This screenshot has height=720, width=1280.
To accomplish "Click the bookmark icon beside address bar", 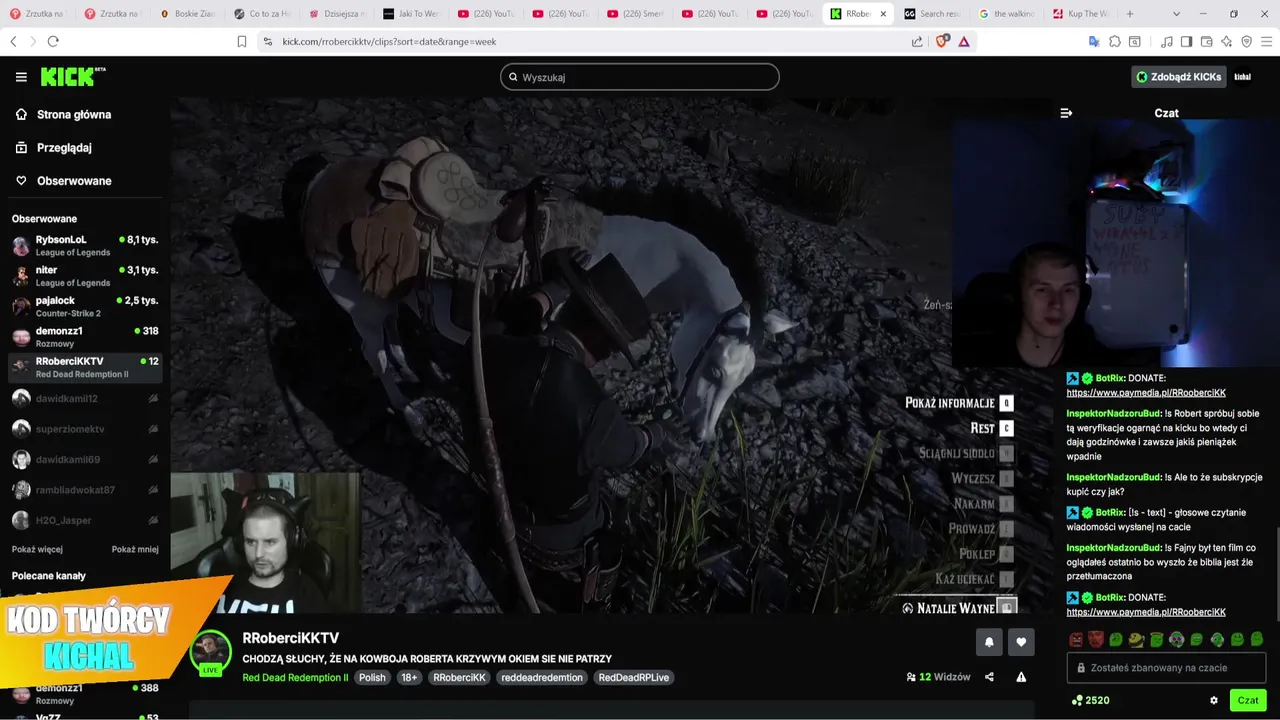I will pos(241,41).
